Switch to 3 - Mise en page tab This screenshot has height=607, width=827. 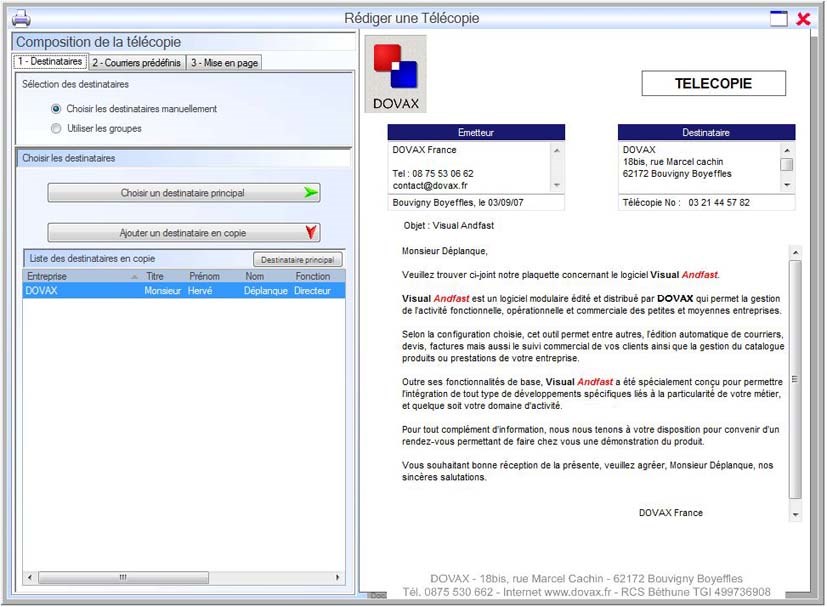(x=224, y=63)
